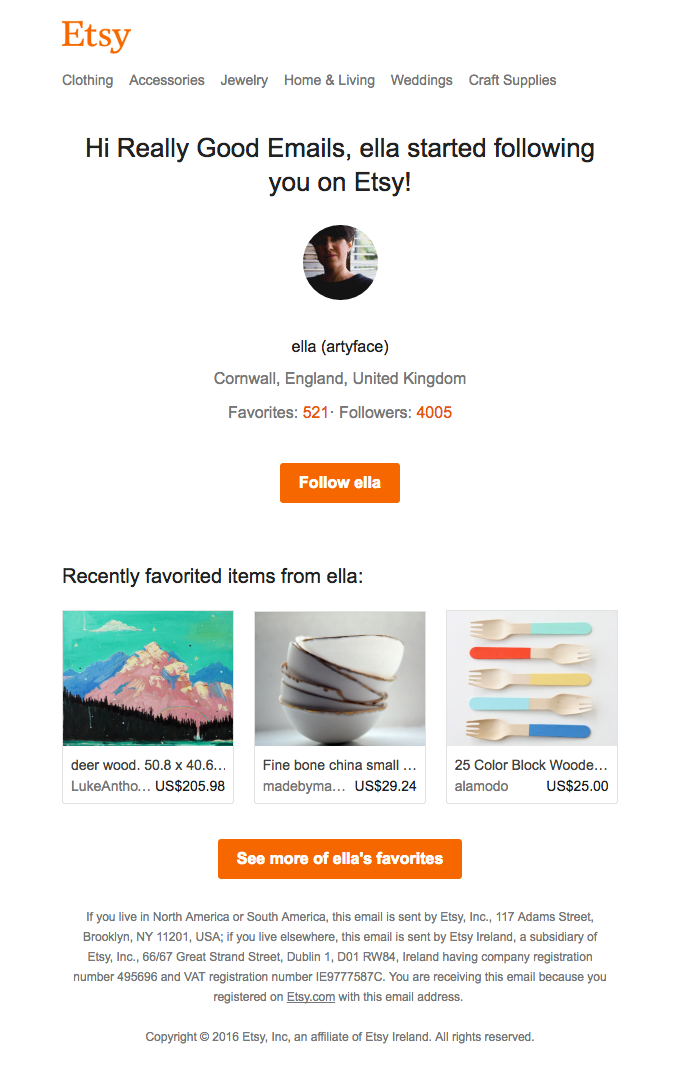The height and width of the screenshot is (1070, 680).
Task: Visit the alamodo shop link
Action: tap(482, 786)
